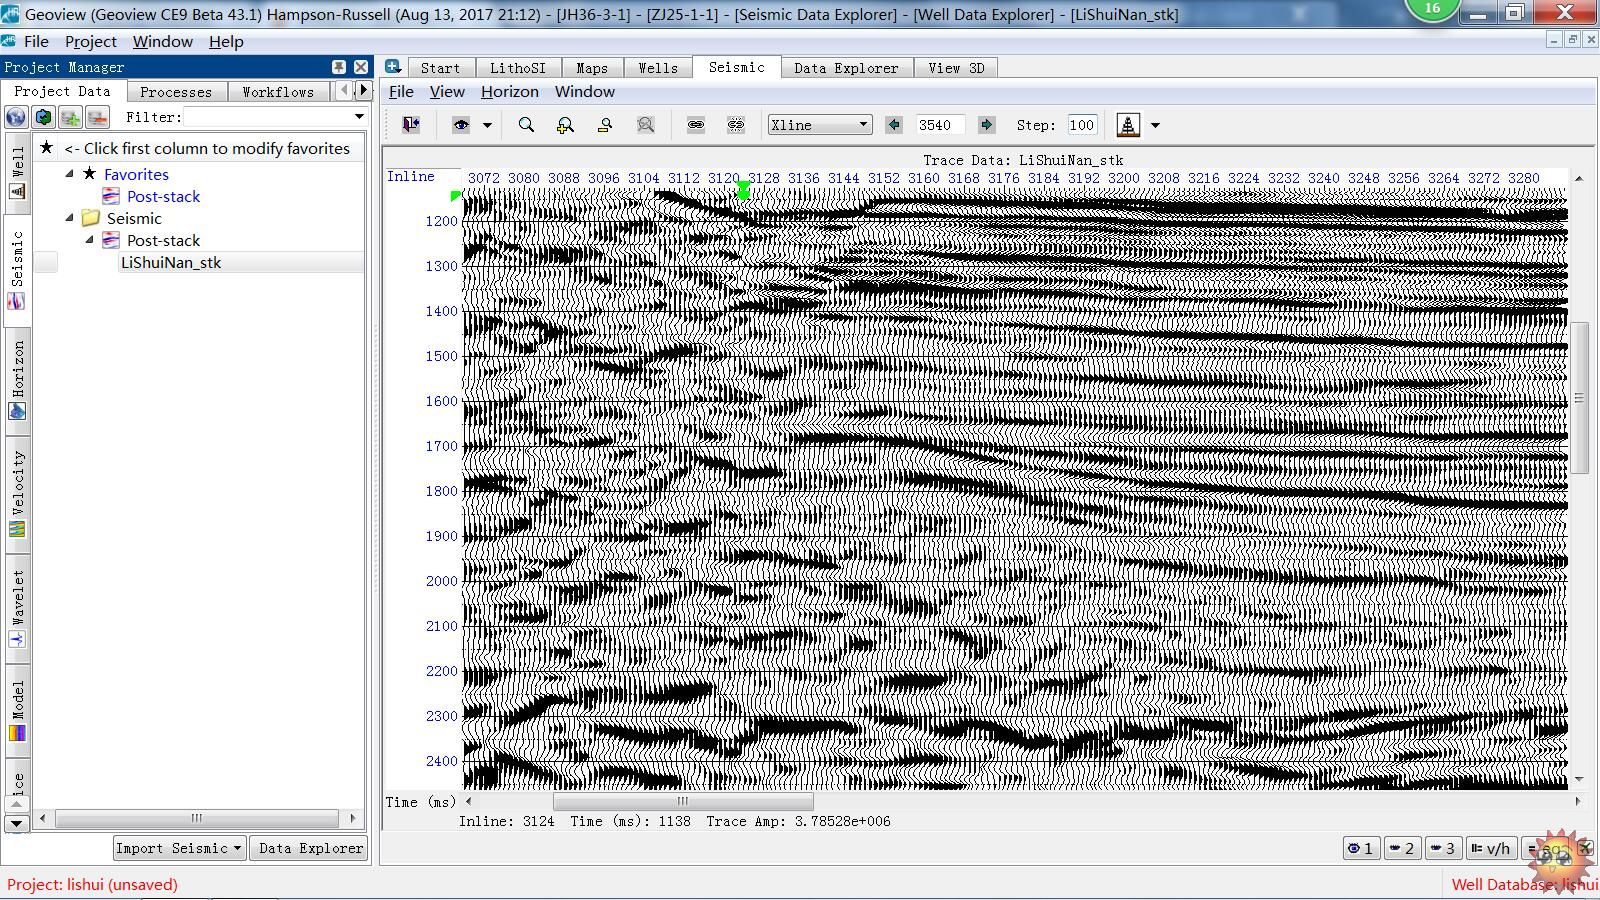Click the remove database red minus icon
This screenshot has width=1600, height=900.
point(97,117)
